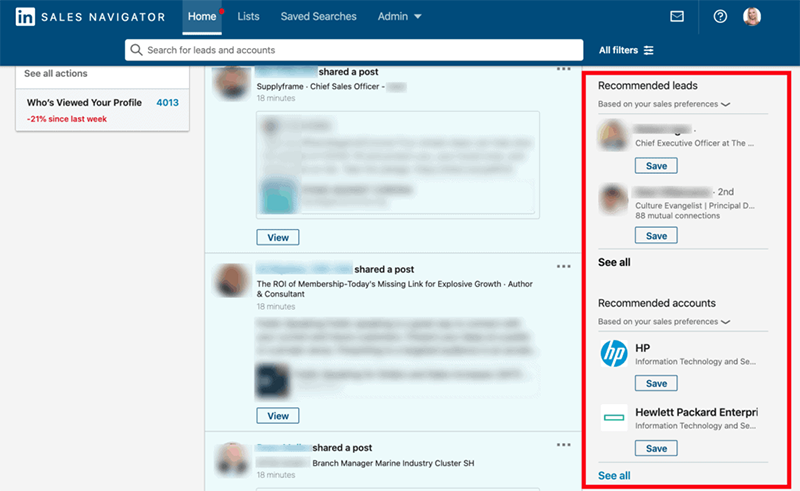Open options for the Supplyframe post
Viewport: 800px width, 491px height.
563,69
